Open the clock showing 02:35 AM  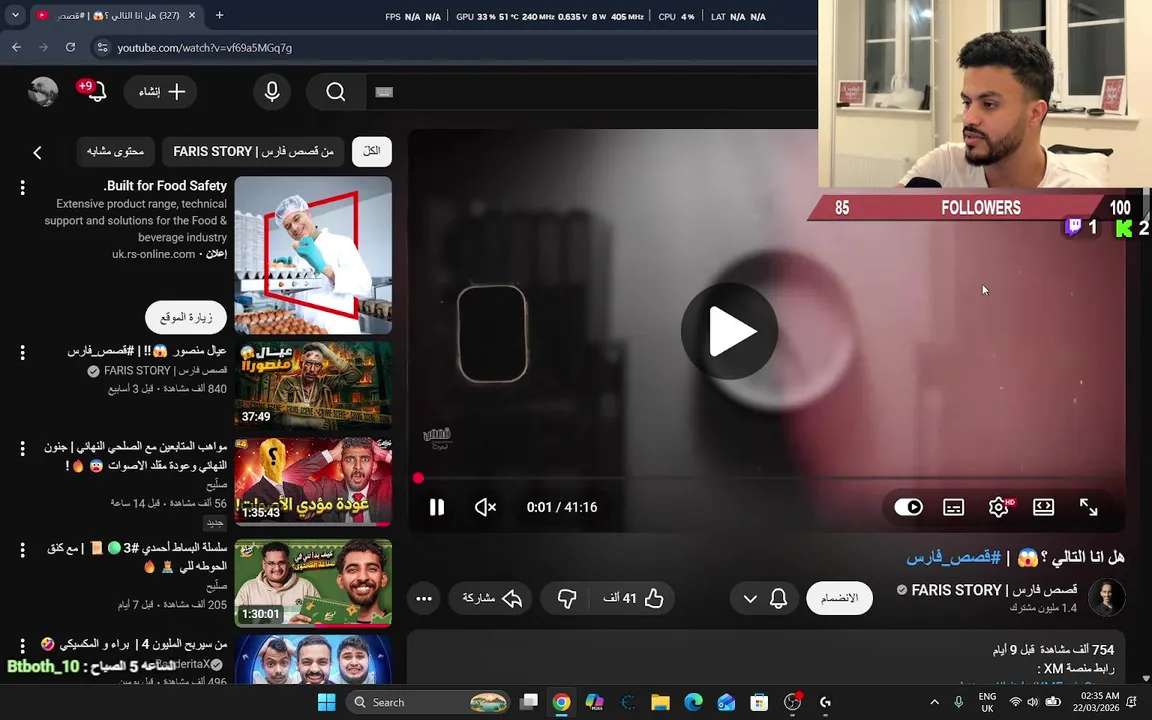click(1095, 702)
